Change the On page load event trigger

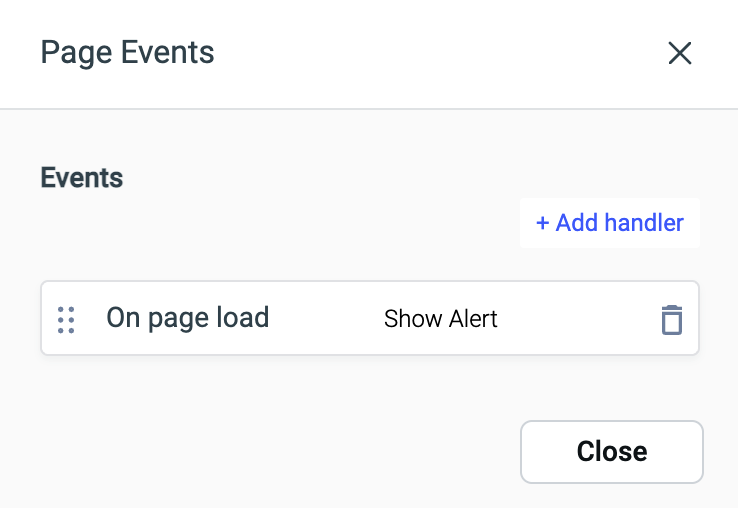coord(188,319)
